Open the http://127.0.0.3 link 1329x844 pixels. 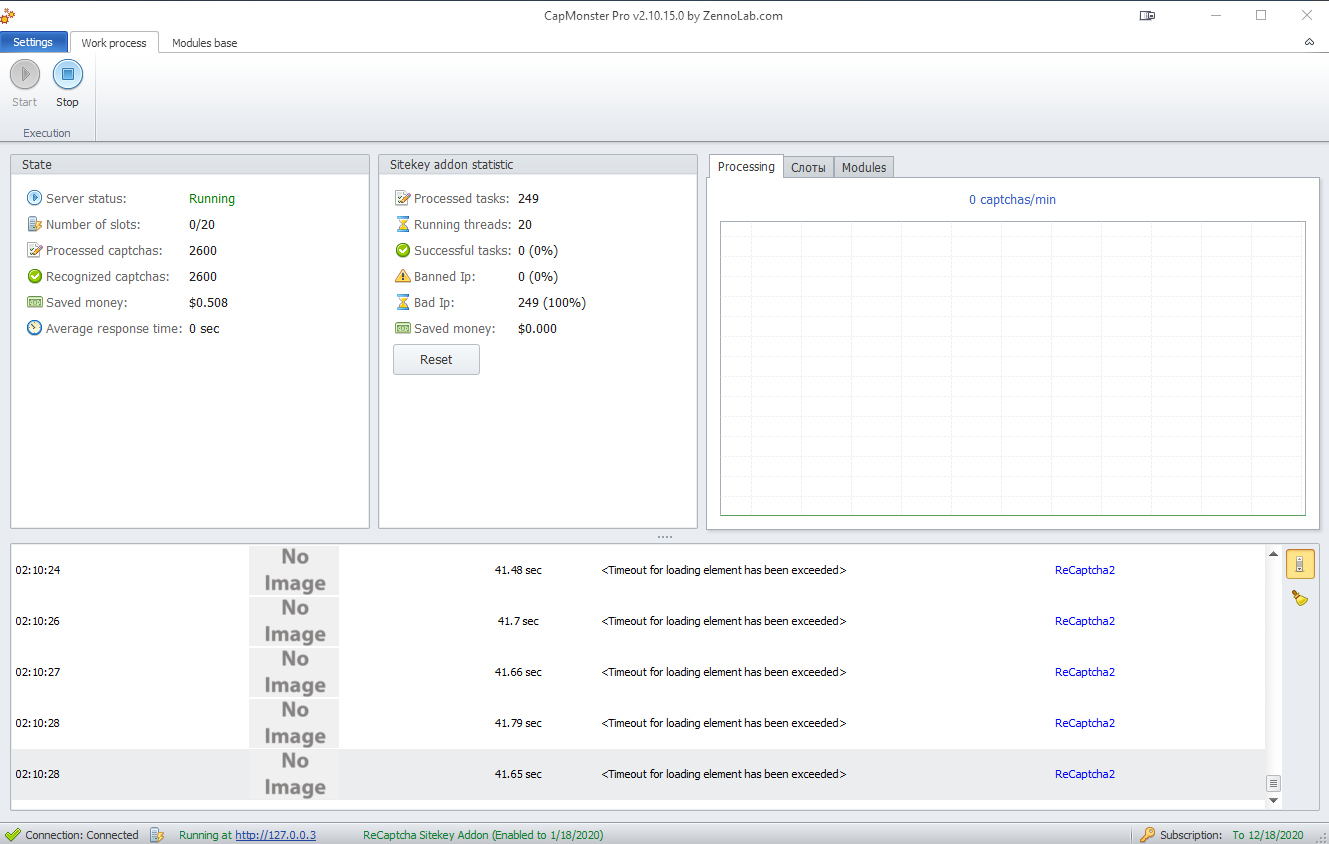[x=275, y=835]
